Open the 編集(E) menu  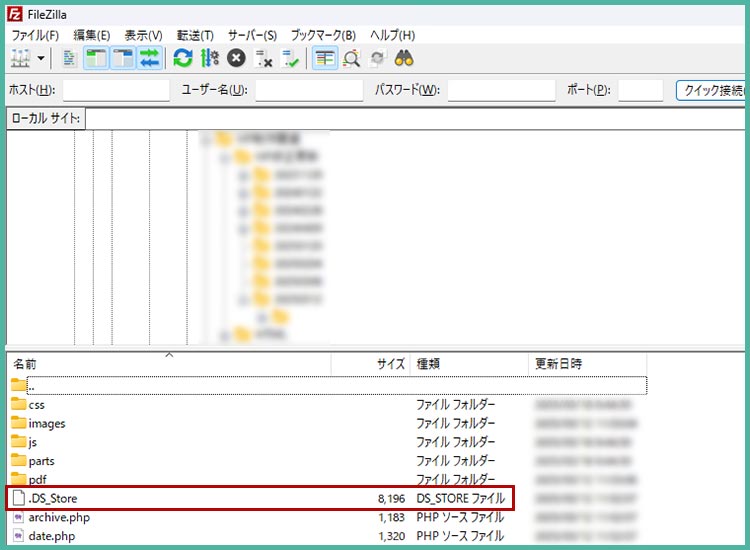[x=91, y=35]
